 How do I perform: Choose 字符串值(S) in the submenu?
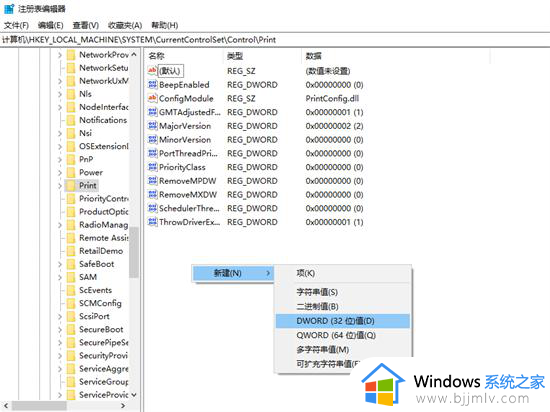(343, 292)
